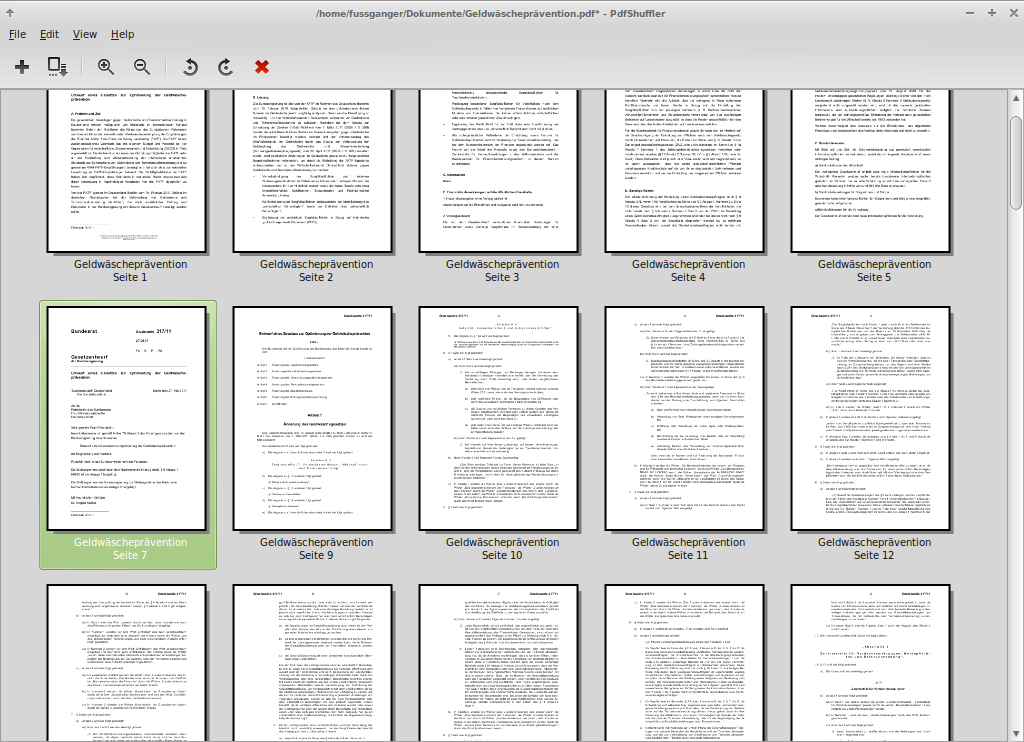Click the Export/Save As toolbar icon
1024x742 pixels.
tap(57, 67)
